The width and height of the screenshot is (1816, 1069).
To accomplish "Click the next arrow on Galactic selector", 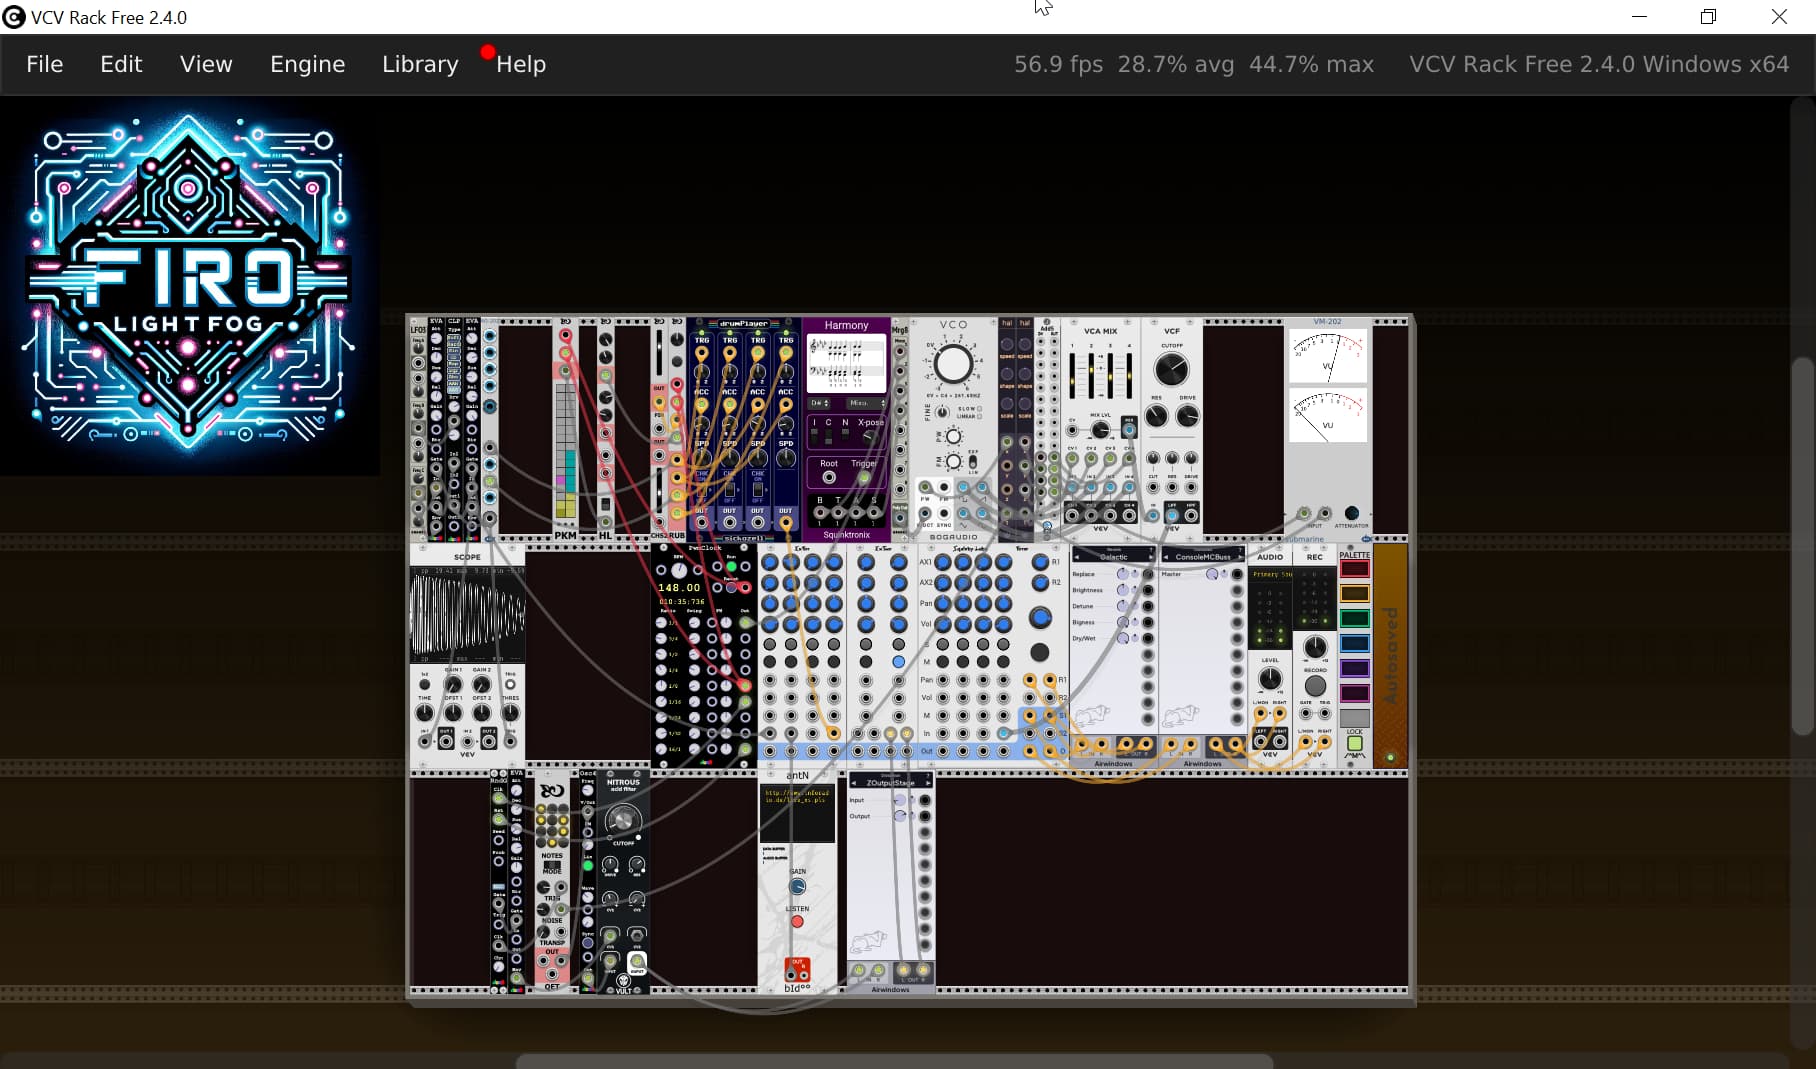I will click(1150, 557).
